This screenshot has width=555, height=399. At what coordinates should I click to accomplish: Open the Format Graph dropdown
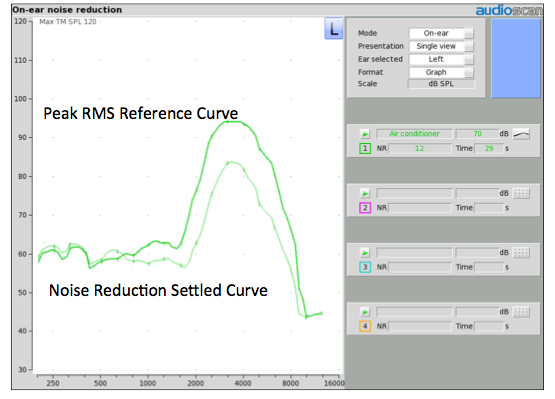coord(441,72)
